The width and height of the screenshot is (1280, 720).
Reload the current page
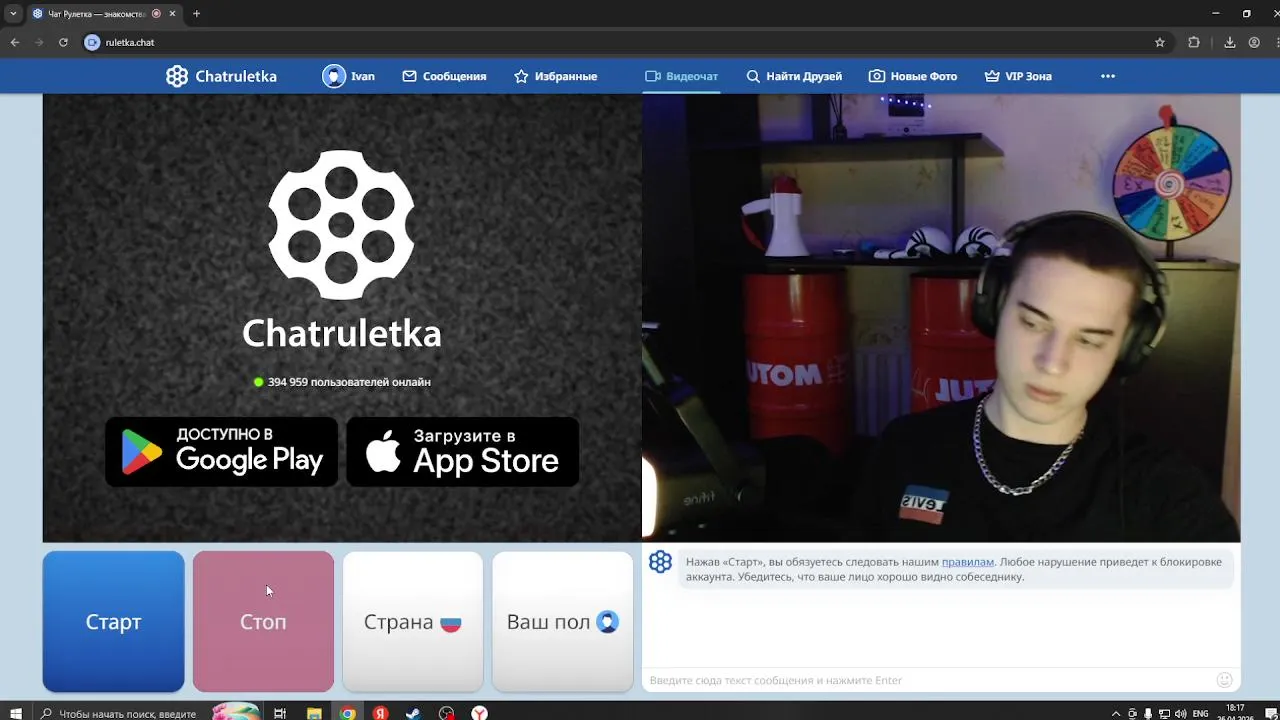click(63, 42)
